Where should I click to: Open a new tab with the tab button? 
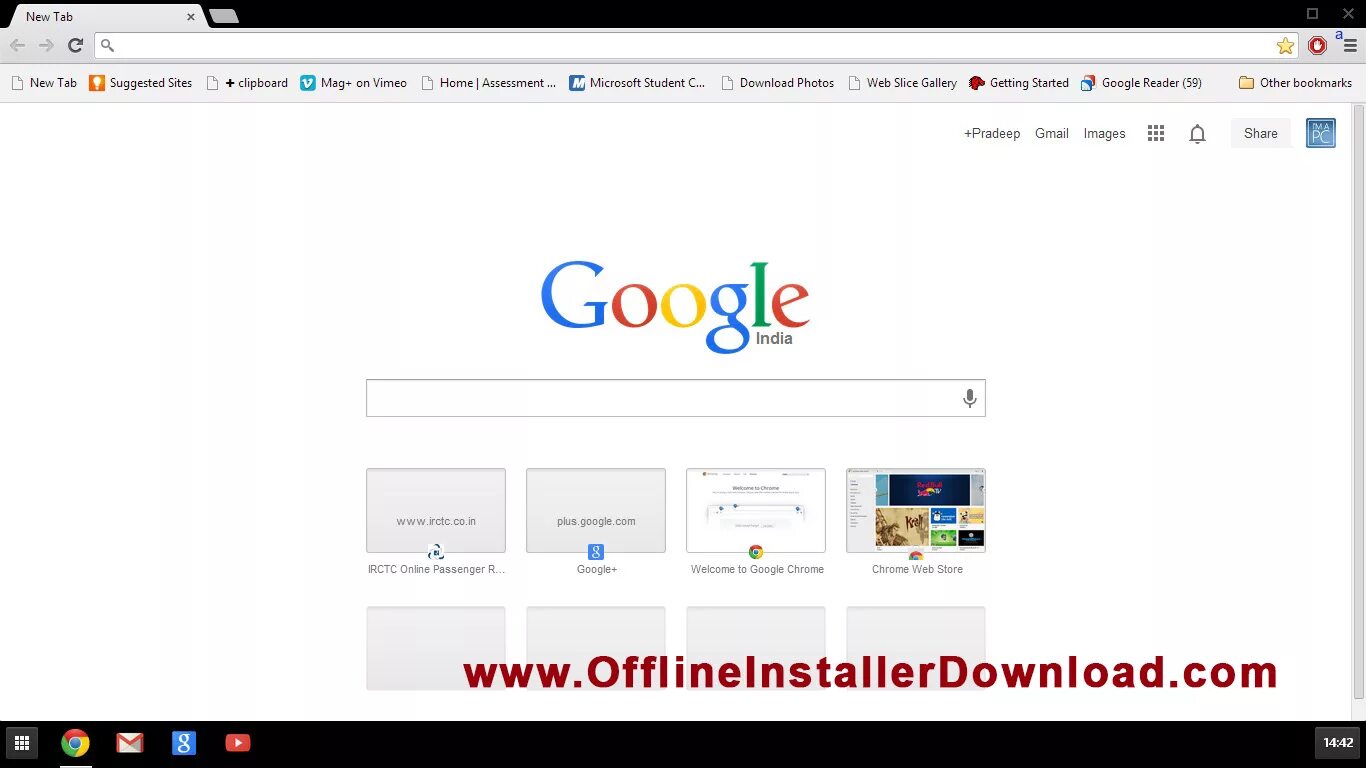pyautogui.click(x=223, y=16)
